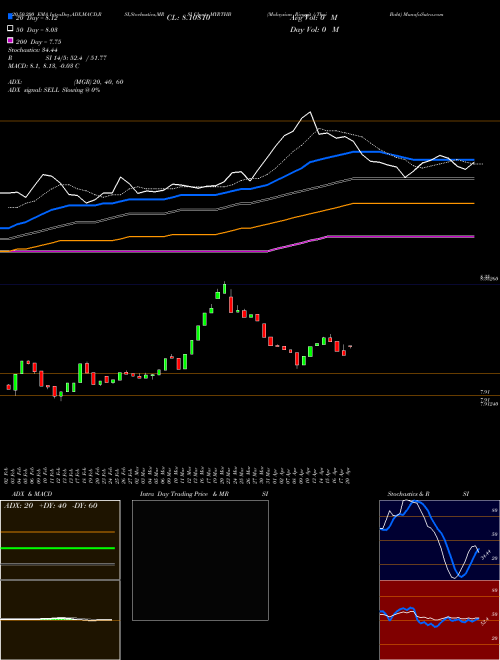Click the red RSI indicator chart
This screenshot has height=660, width=500.
click(x=439, y=620)
